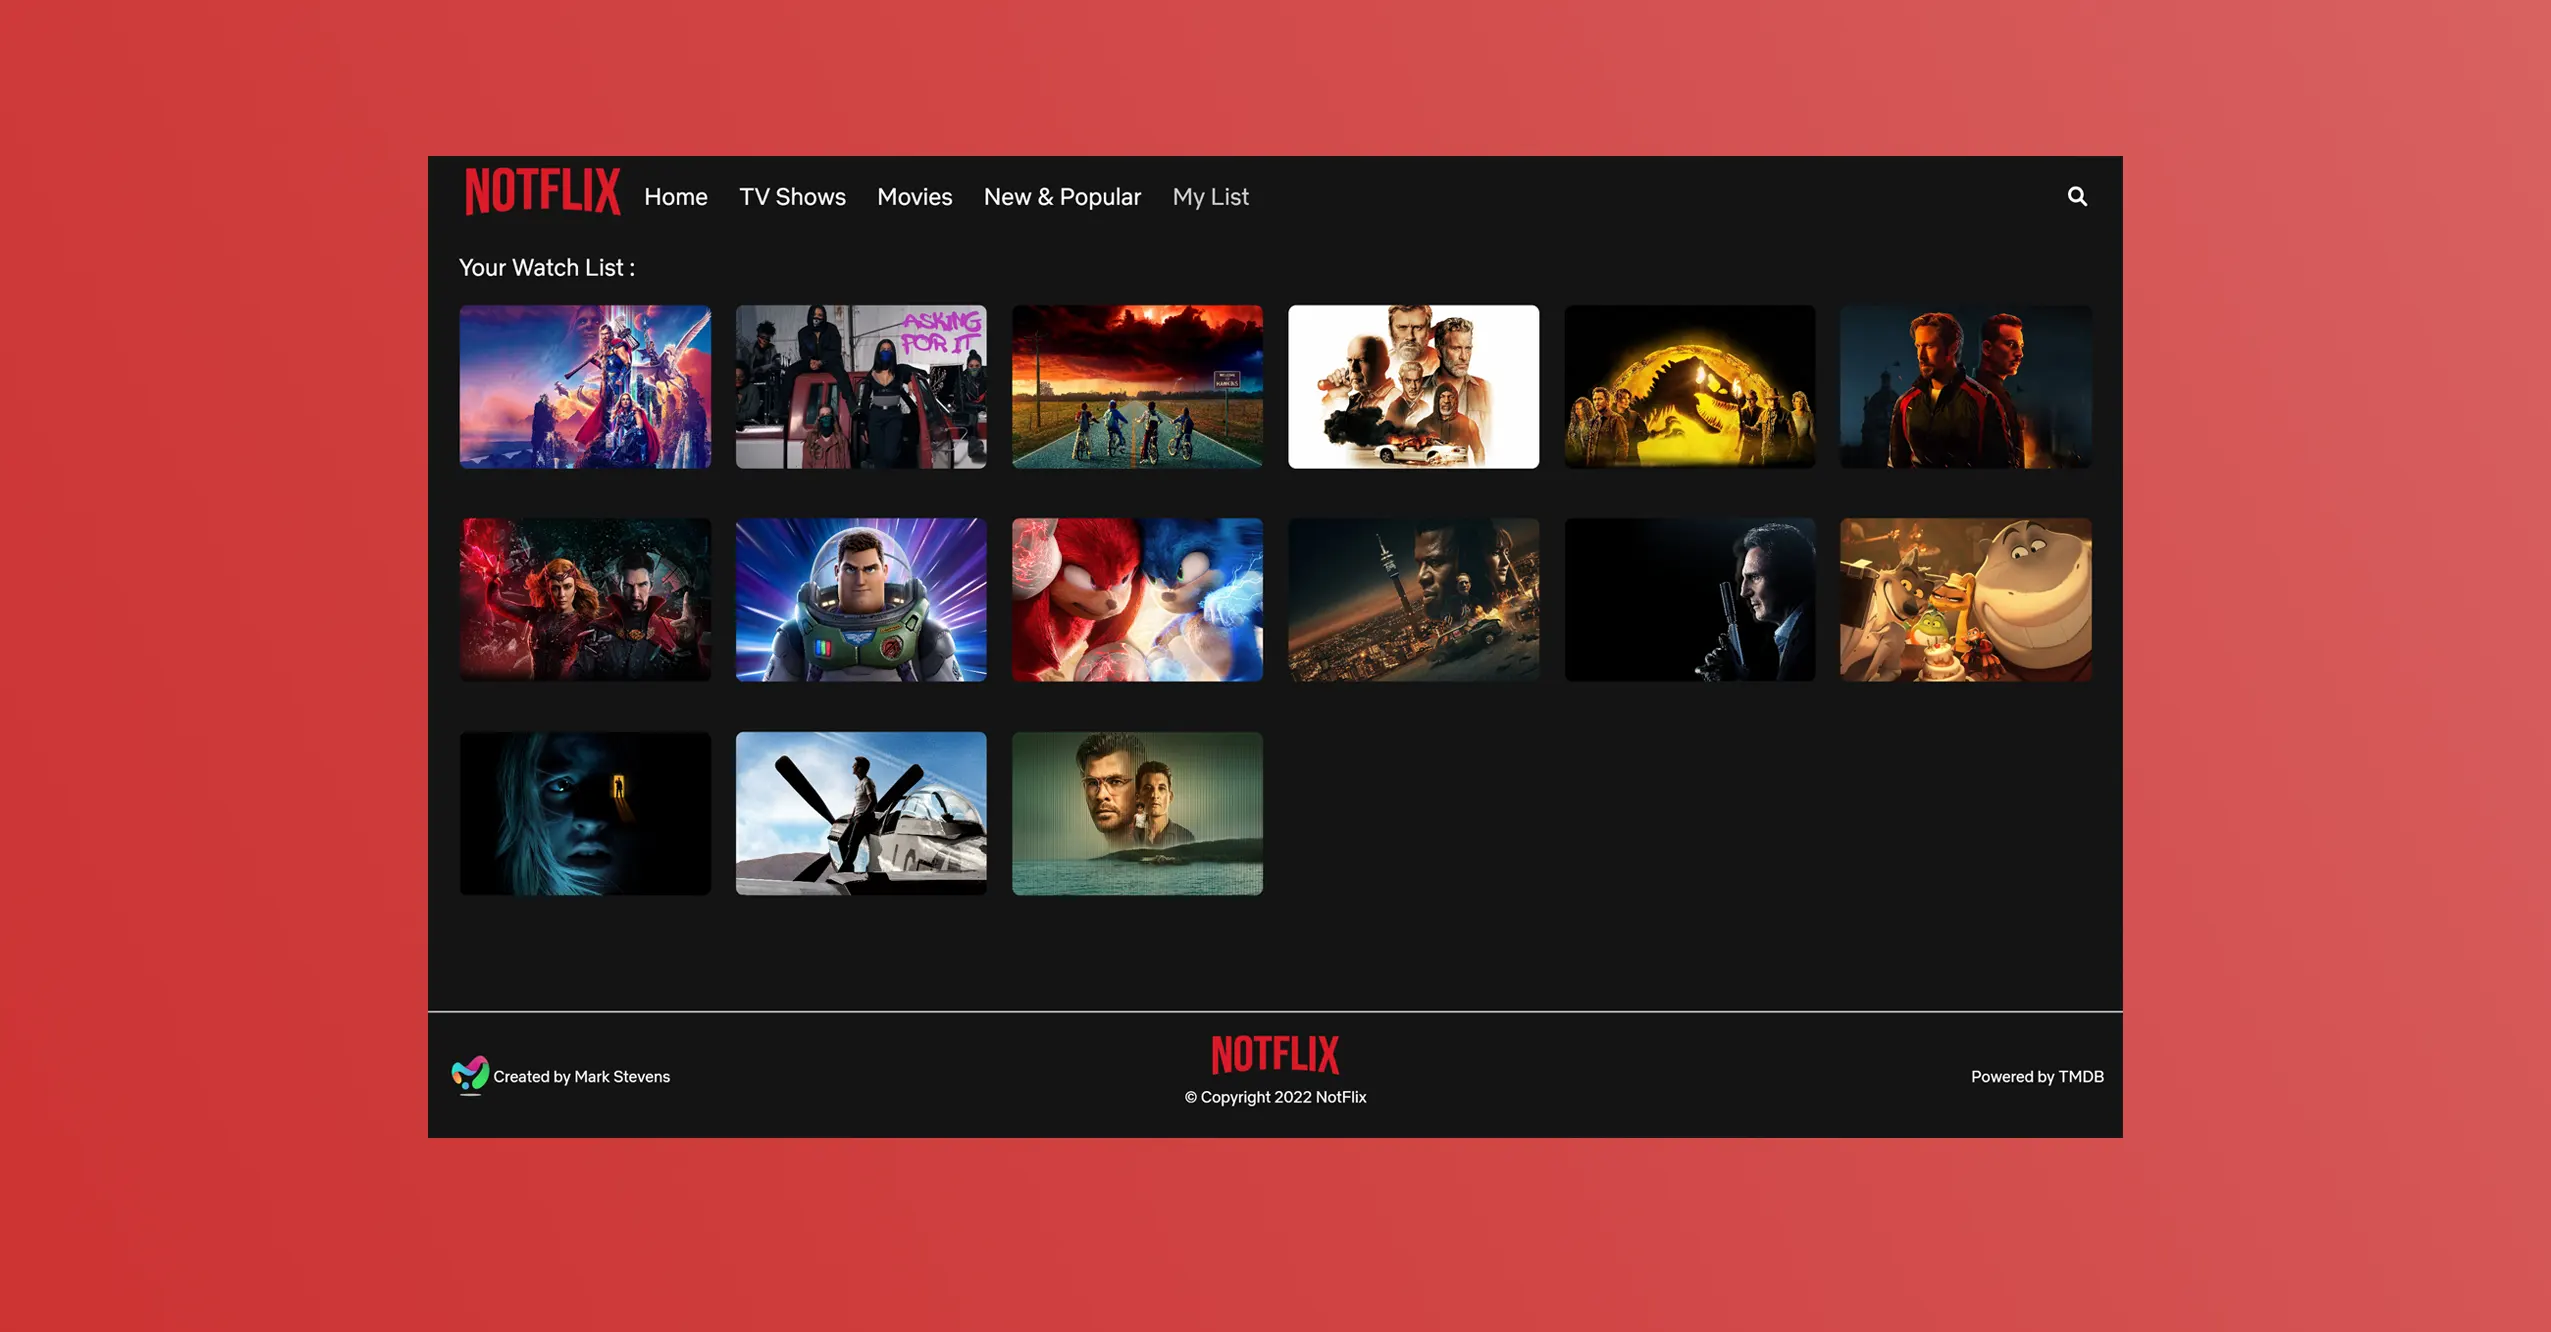Screen dimensions: 2551x1332
Task: Open the Top Gun Maverick plane thumbnail
Action: click(861, 813)
